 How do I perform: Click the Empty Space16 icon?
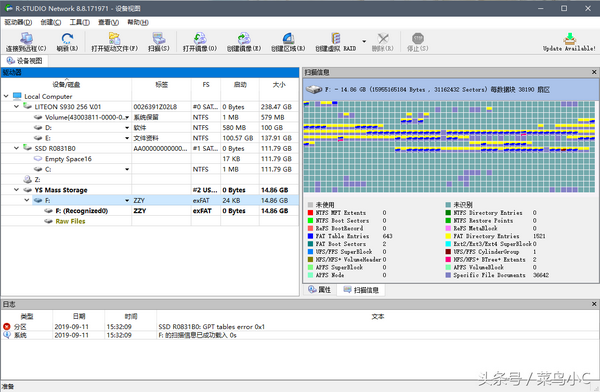(x=38, y=158)
